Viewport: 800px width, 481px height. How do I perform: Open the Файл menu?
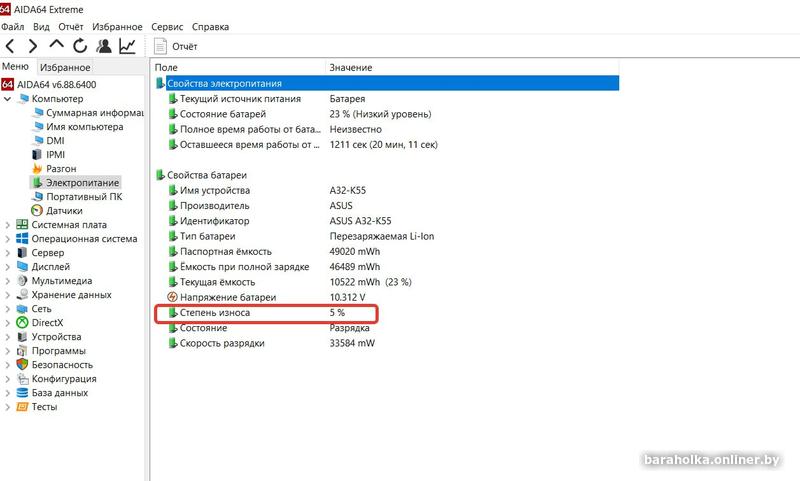tap(12, 27)
